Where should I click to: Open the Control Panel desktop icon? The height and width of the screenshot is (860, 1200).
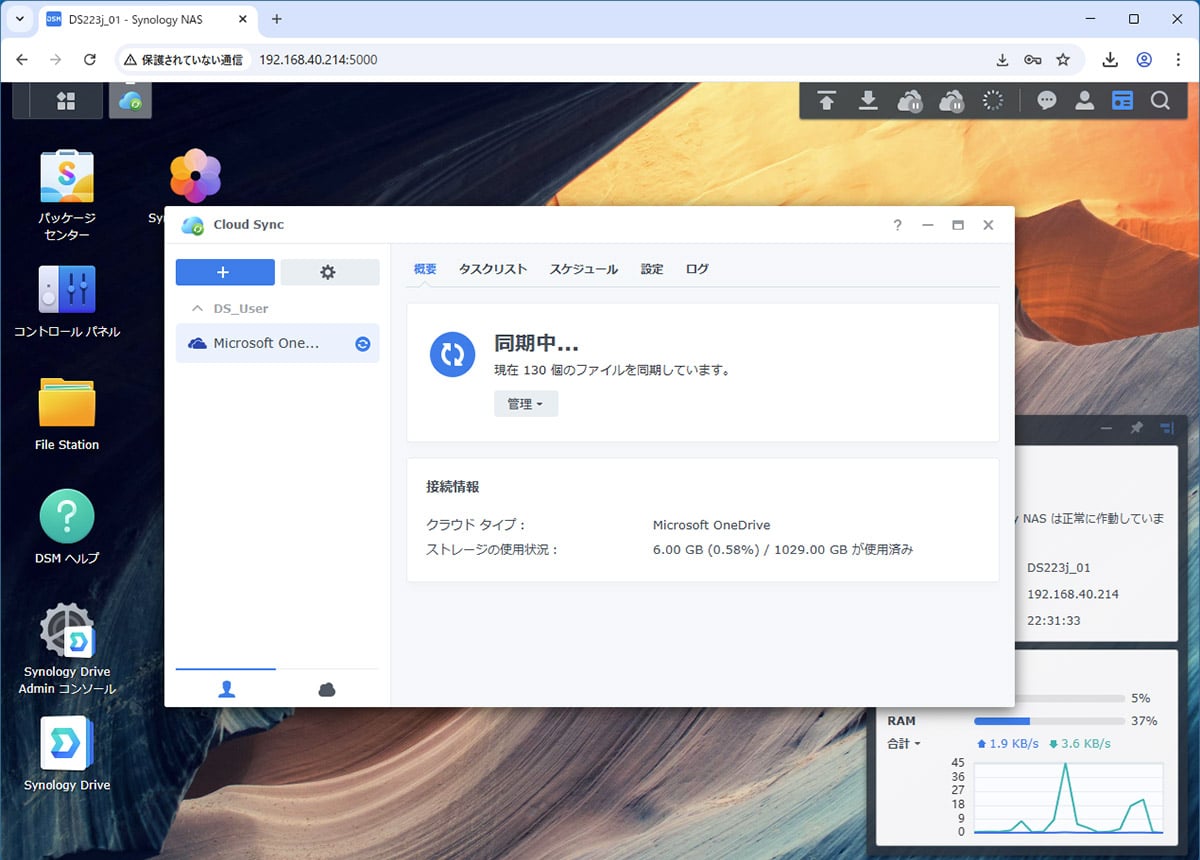pos(67,290)
